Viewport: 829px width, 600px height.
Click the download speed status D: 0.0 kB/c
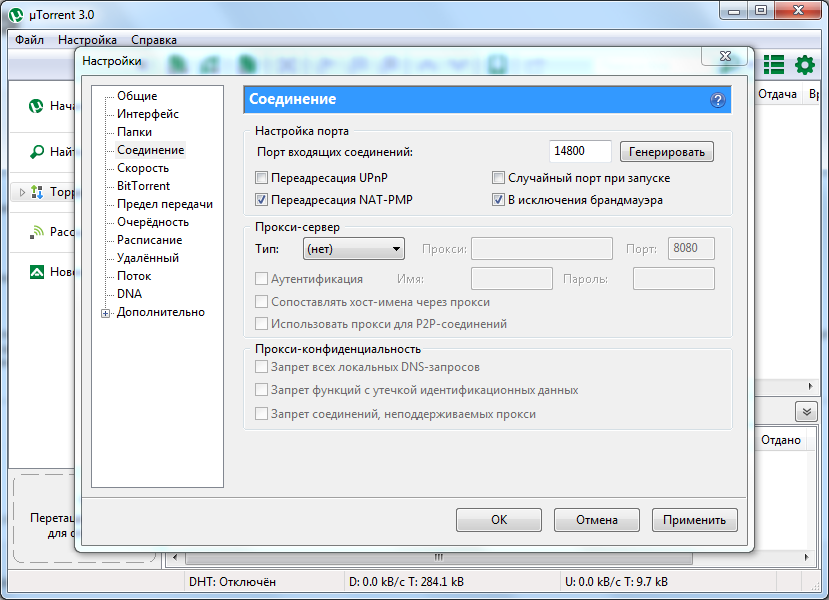click(406, 582)
